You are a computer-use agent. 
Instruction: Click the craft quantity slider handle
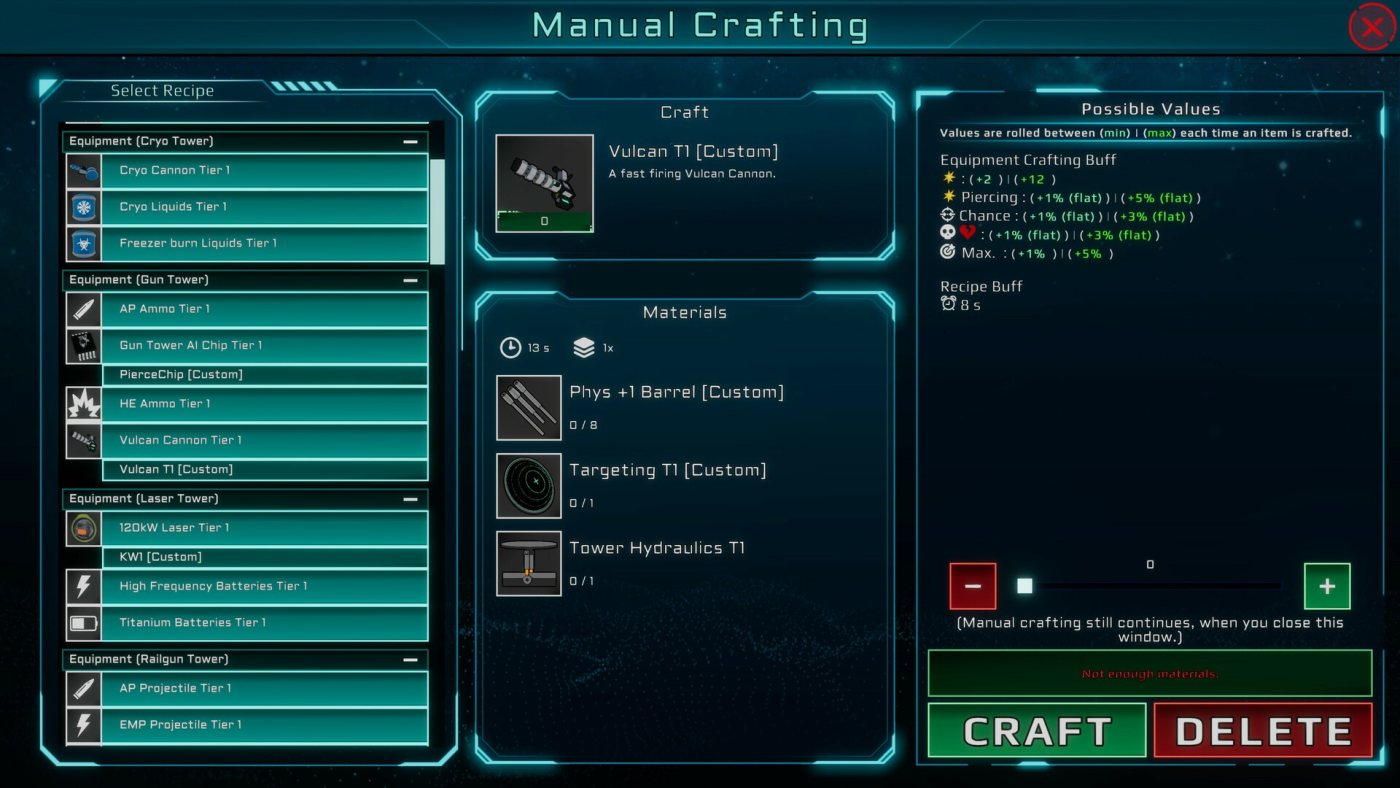(x=1024, y=586)
